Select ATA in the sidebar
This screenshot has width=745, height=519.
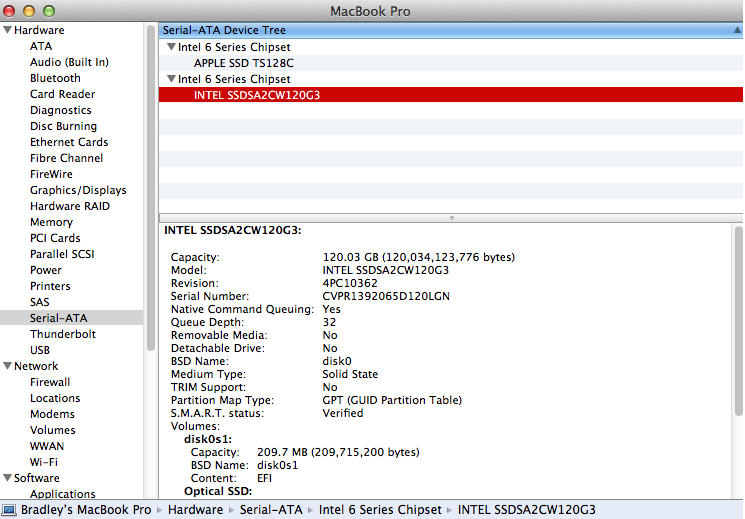[41, 46]
